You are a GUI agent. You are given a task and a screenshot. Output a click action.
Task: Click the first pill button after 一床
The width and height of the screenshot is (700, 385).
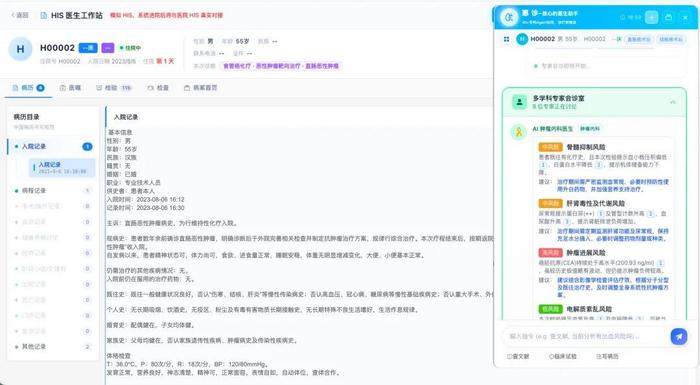point(638,39)
